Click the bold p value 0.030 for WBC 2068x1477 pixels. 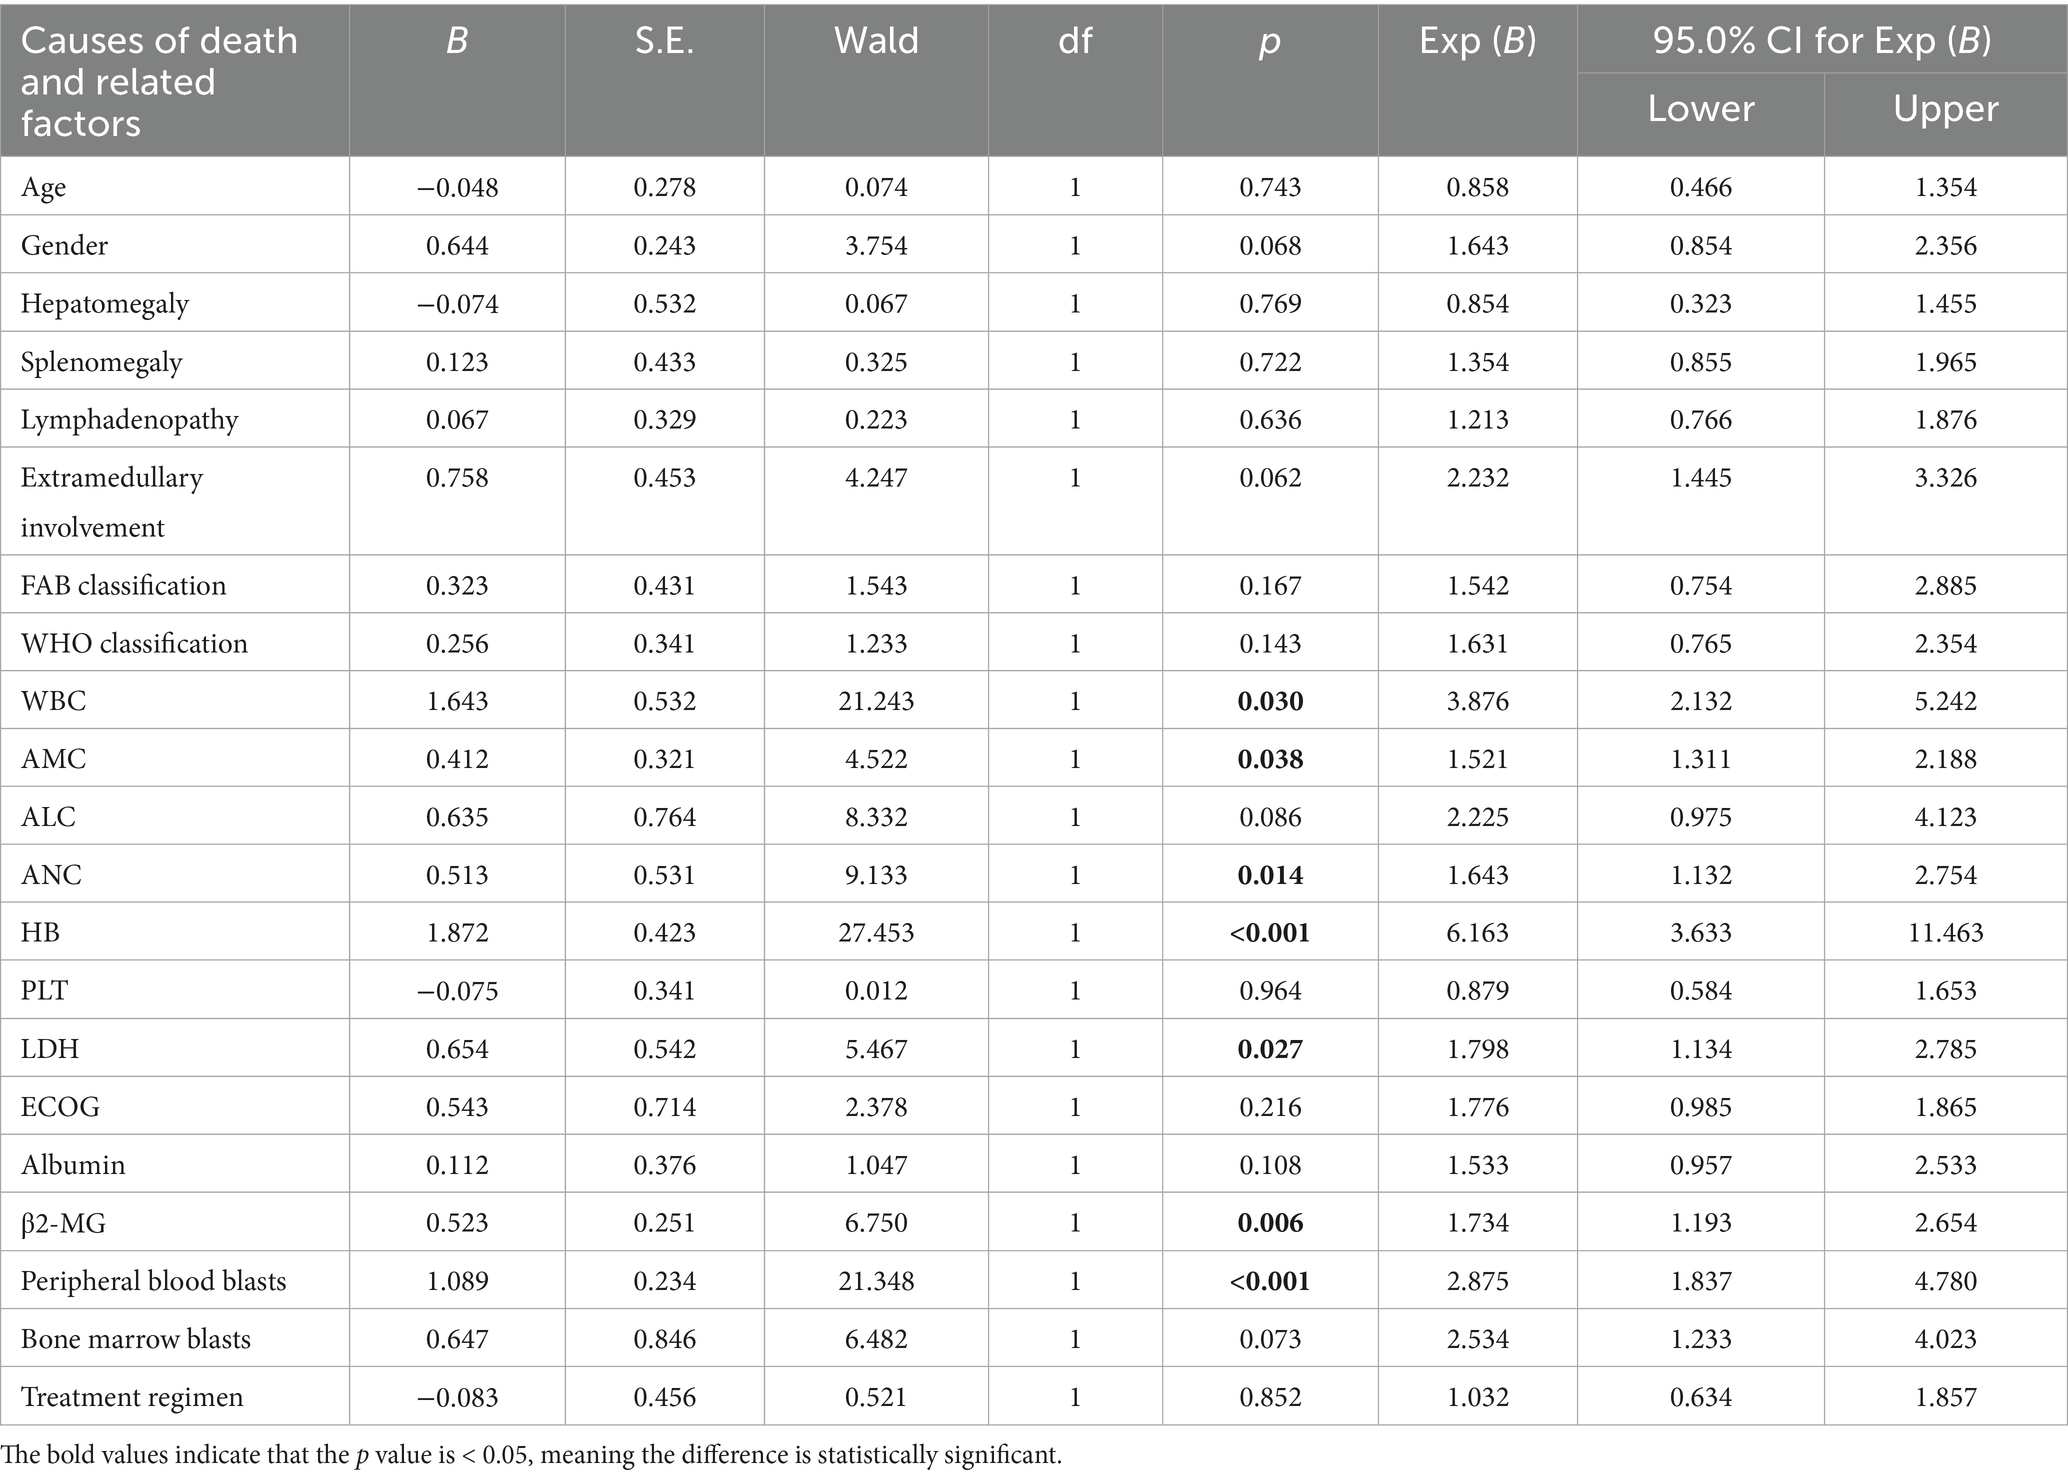[x=1270, y=701]
